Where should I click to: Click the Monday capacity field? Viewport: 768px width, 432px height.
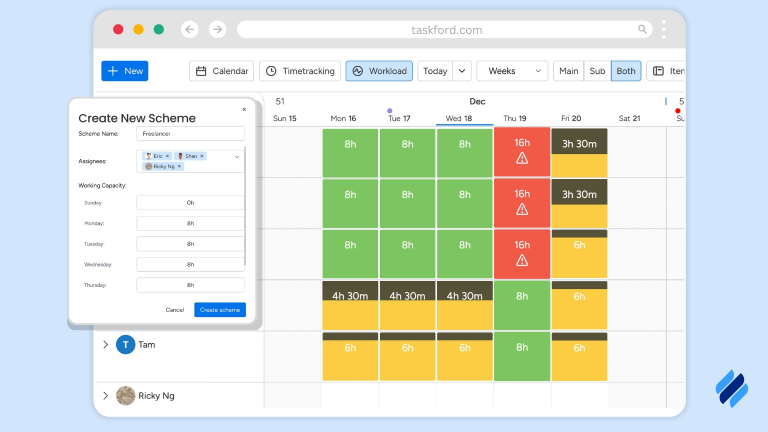190,223
